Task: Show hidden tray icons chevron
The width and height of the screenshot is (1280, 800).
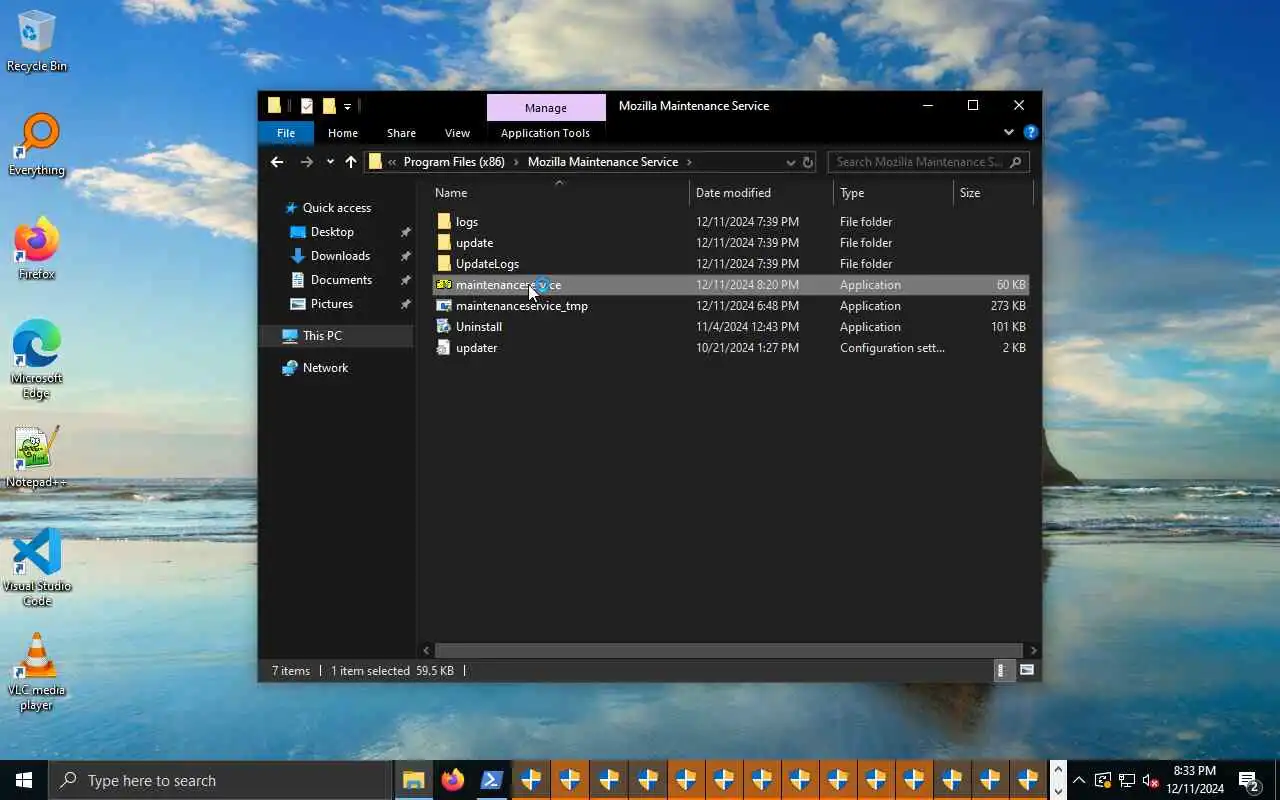Action: (x=1079, y=780)
